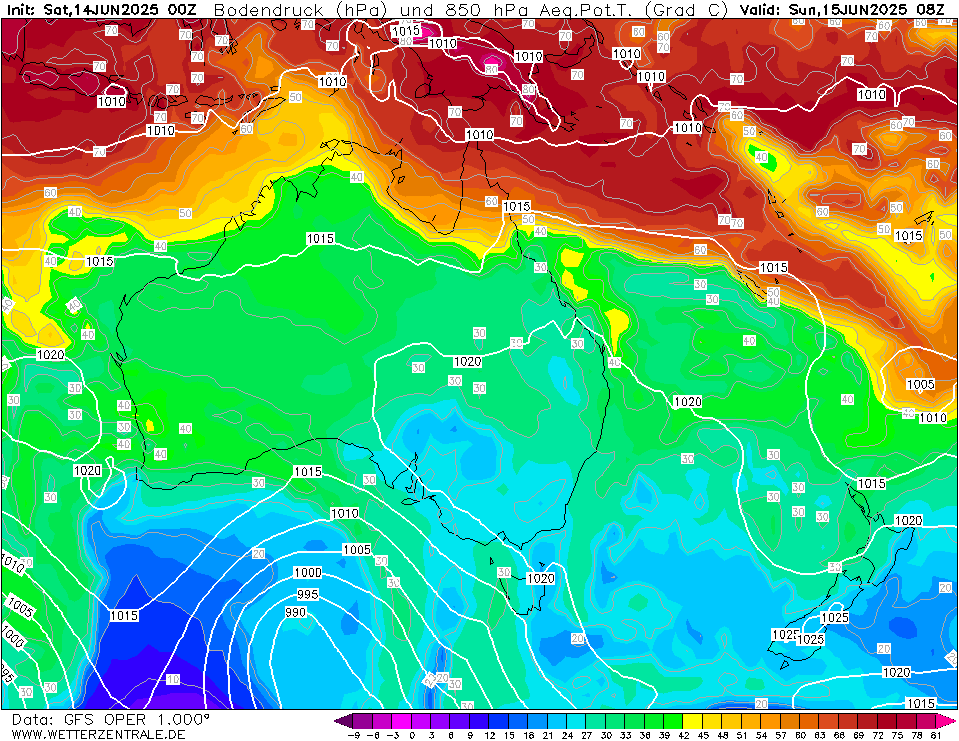Viewport: 959px width, 741px height.
Task: Pick the dark red swatch between 72 and 75
Action: coord(887,721)
